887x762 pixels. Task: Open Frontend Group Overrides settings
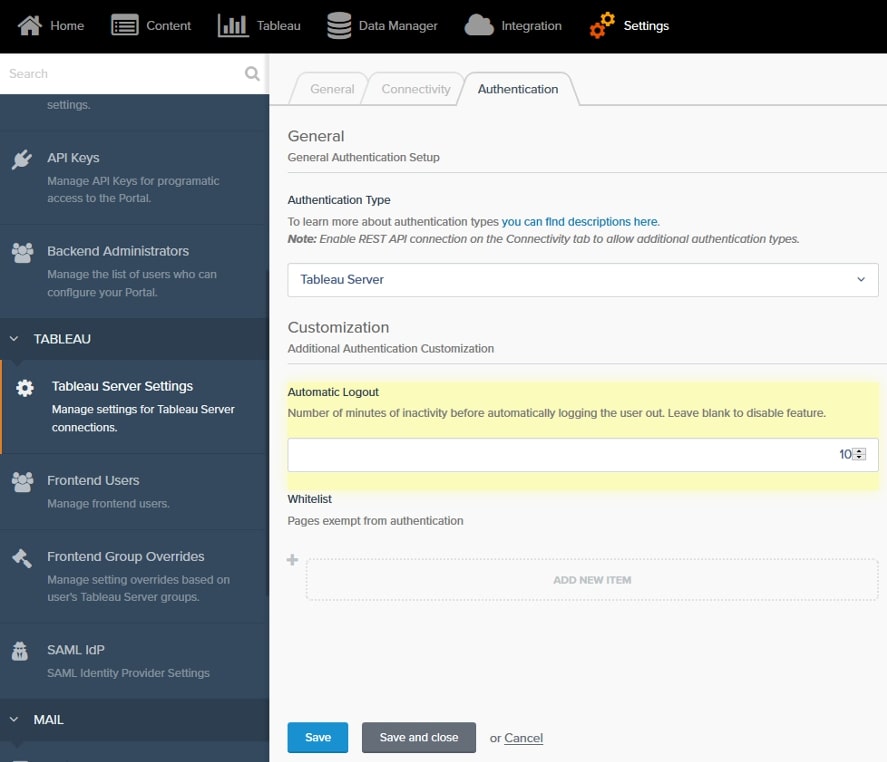[x=134, y=576]
